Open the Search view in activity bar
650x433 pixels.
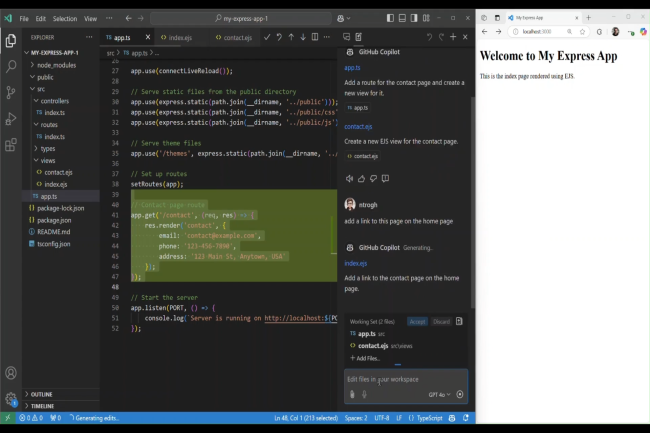11,66
